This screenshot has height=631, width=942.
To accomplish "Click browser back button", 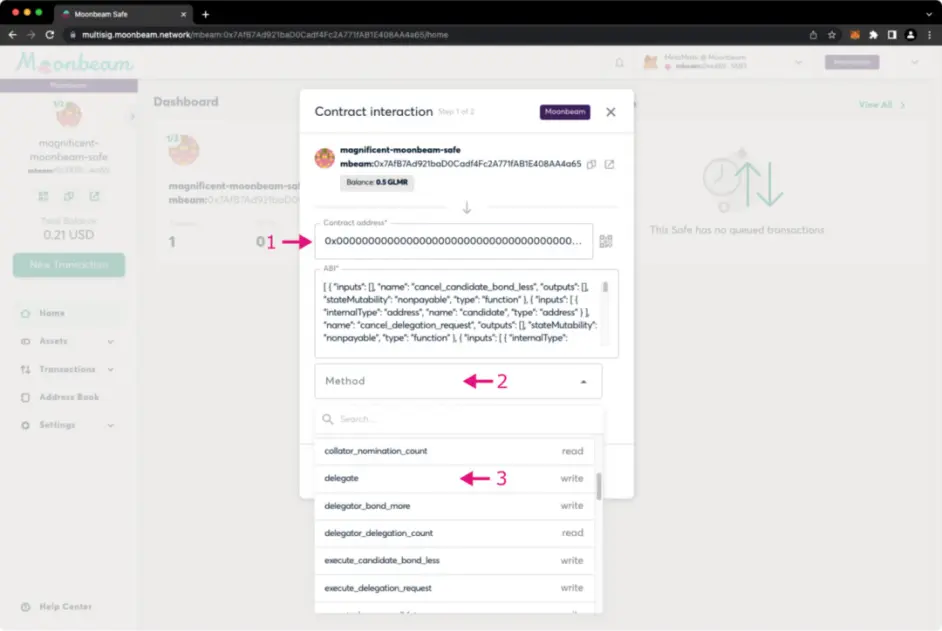I will [13, 35].
